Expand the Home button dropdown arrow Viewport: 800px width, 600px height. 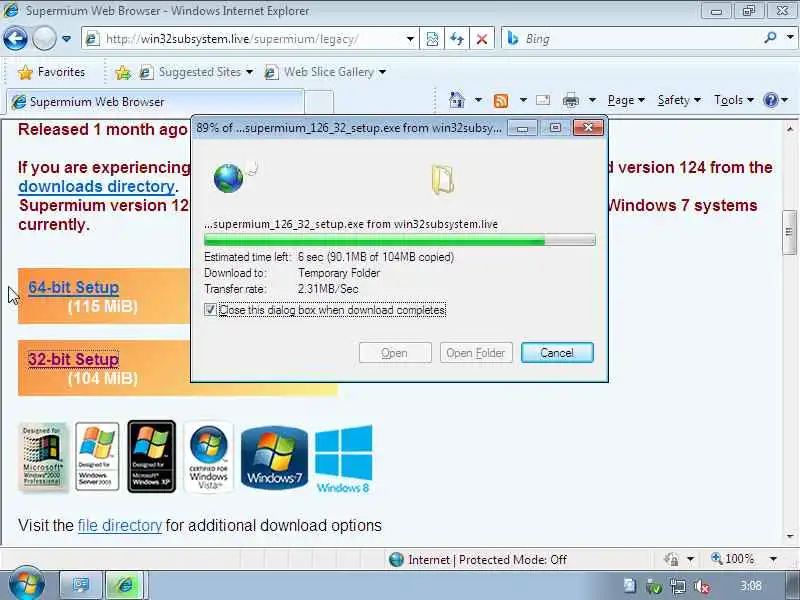(478, 100)
